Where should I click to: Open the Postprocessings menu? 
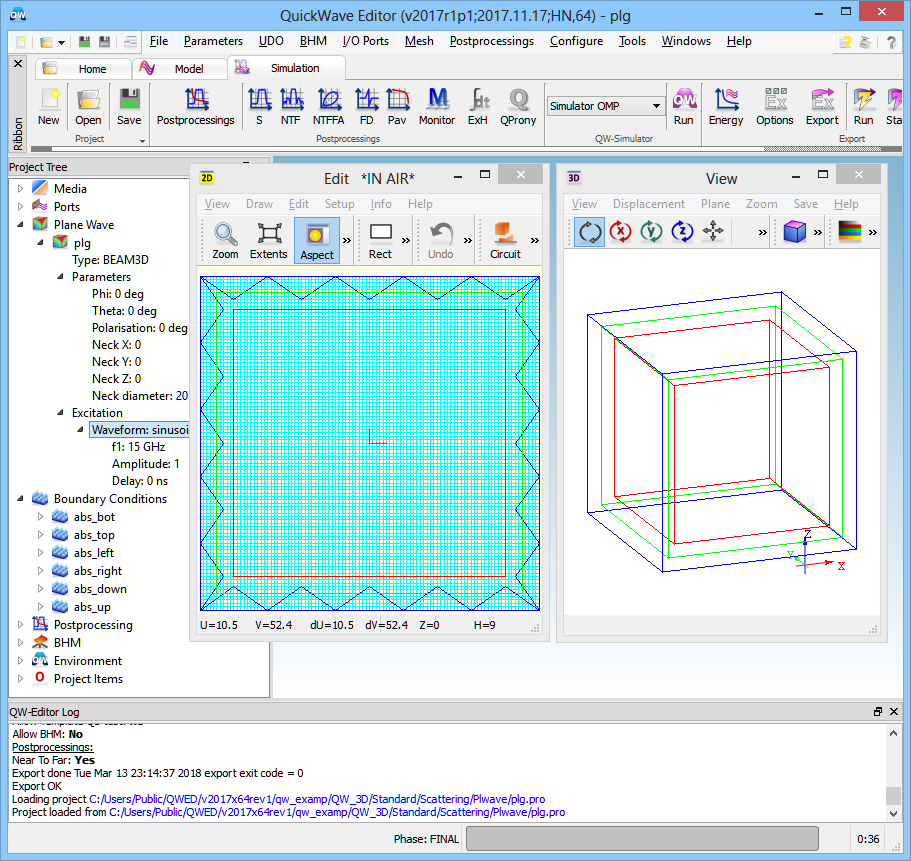pyautogui.click(x=491, y=41)
